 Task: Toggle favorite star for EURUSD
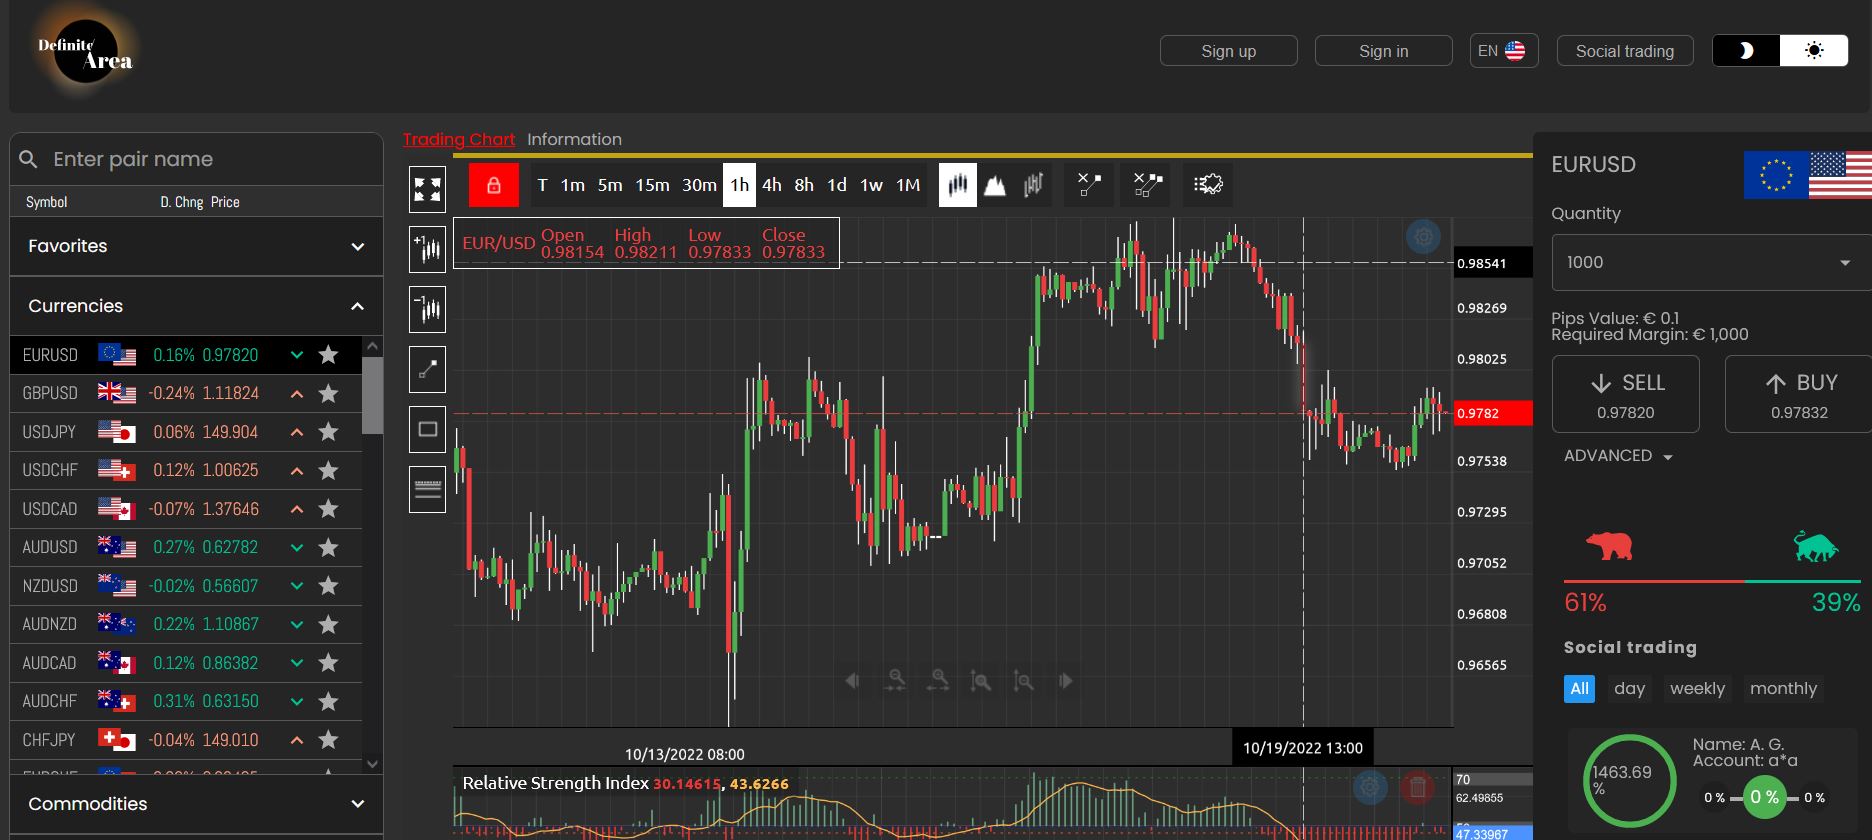pyautogui.click(x=328, y=355)
